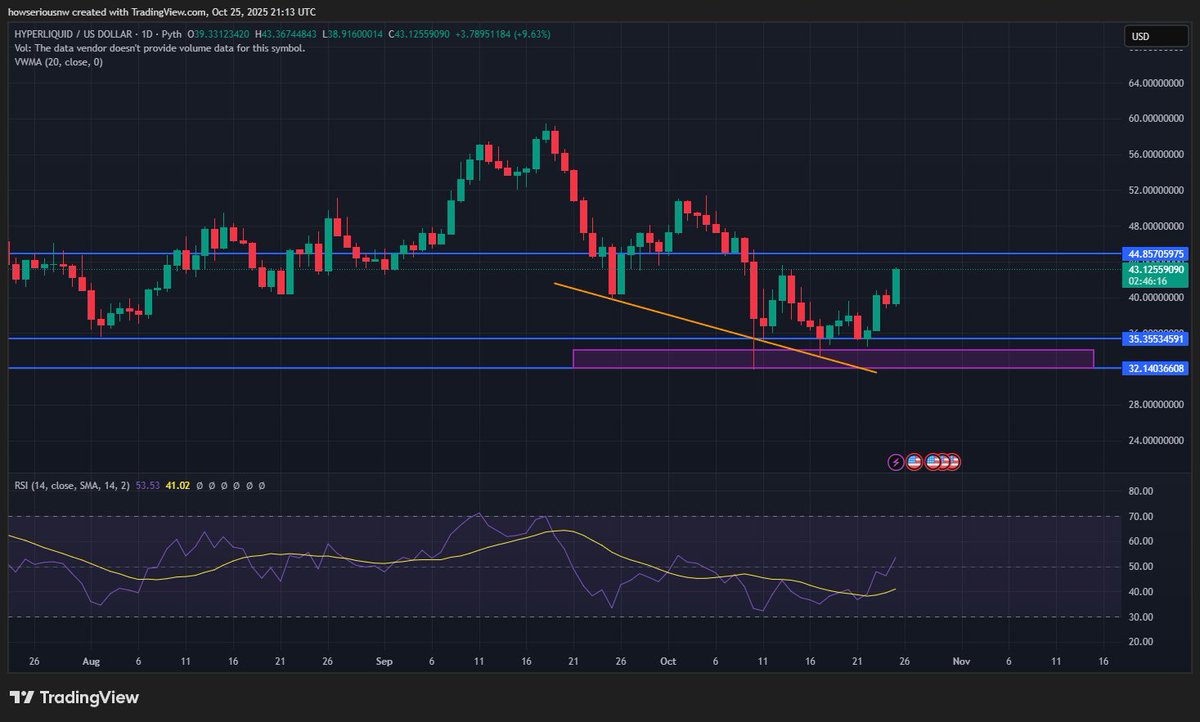The image size is (1200, 722).
Task: Click the 35.35534591 price line label
Action: 1156,339
